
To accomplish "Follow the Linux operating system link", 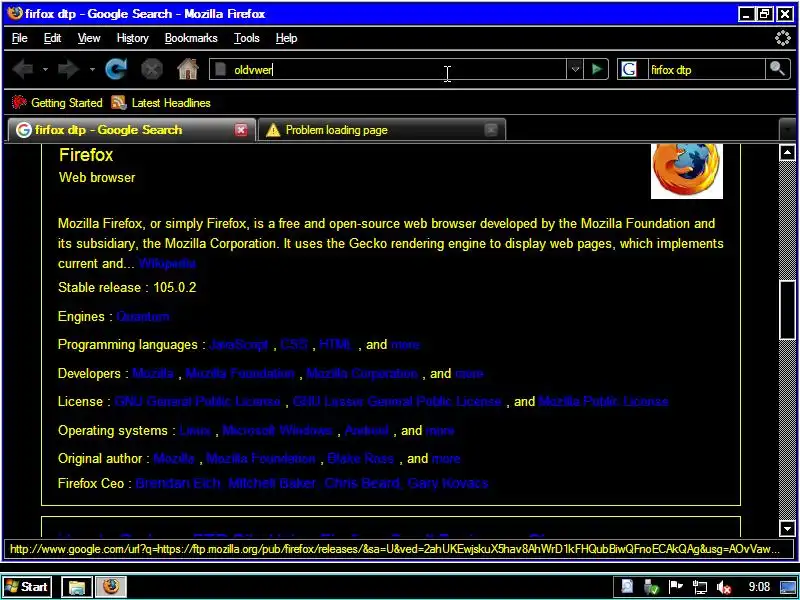I will pyautogui.click(x=195, y=431).
